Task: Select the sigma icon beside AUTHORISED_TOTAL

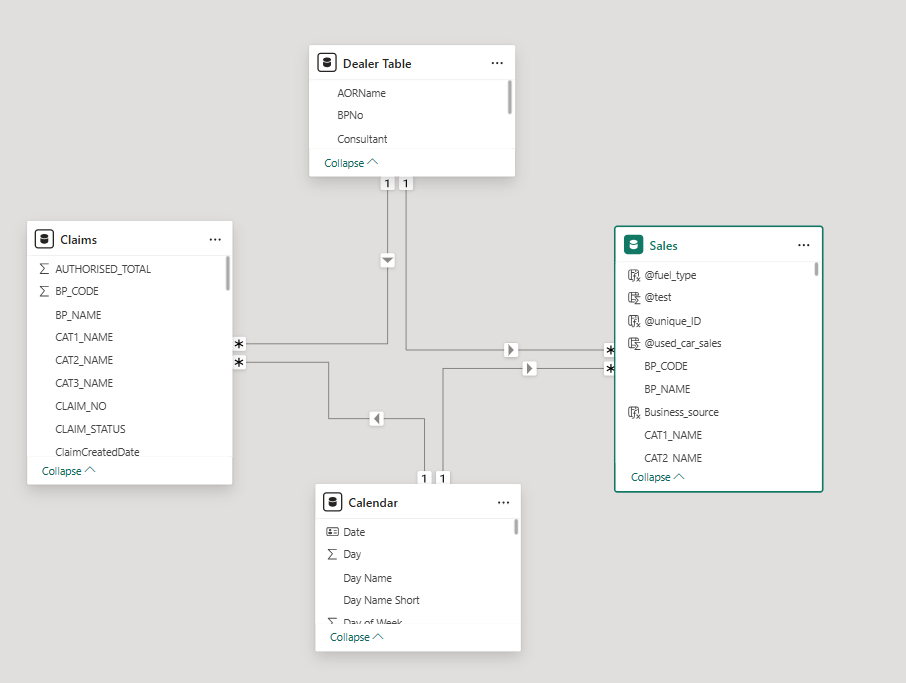Action: click(44, 269)
